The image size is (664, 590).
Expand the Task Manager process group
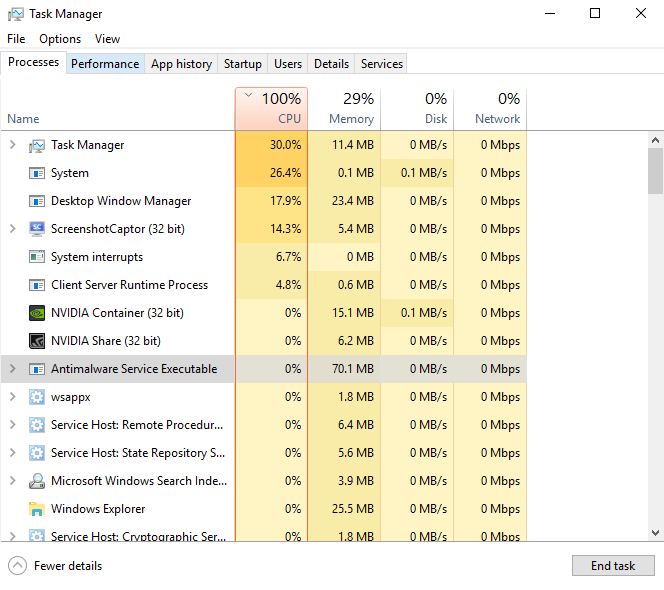click(x=13, y=145)
